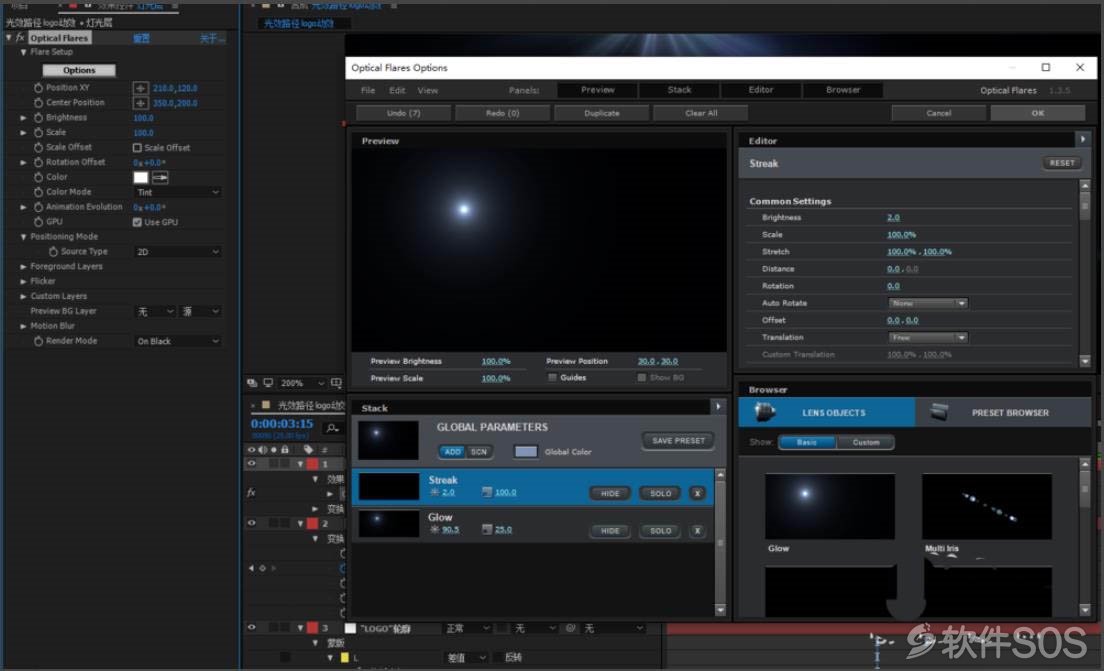Switch to the Lens Objects tab
Screen dimensions: 1104x671
click(827, 413)
